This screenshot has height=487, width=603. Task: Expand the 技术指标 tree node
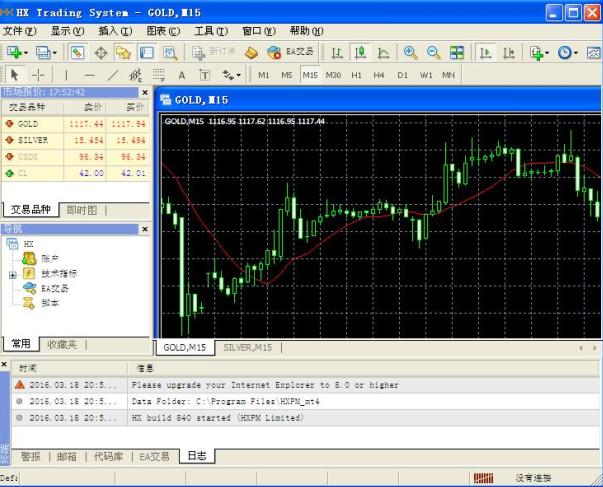pyautogui.click(x=13, y=273)
